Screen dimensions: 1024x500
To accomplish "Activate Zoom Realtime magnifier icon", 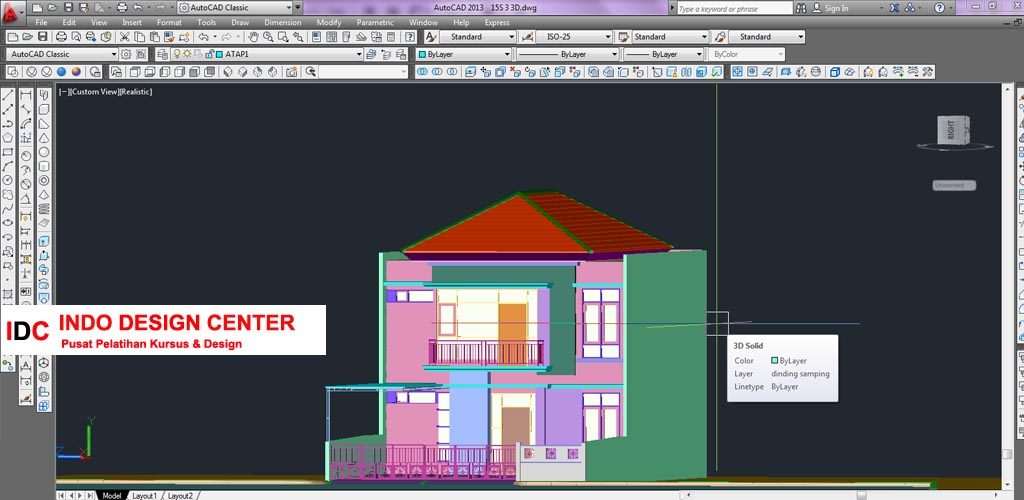I will click(x=268, y=37).
